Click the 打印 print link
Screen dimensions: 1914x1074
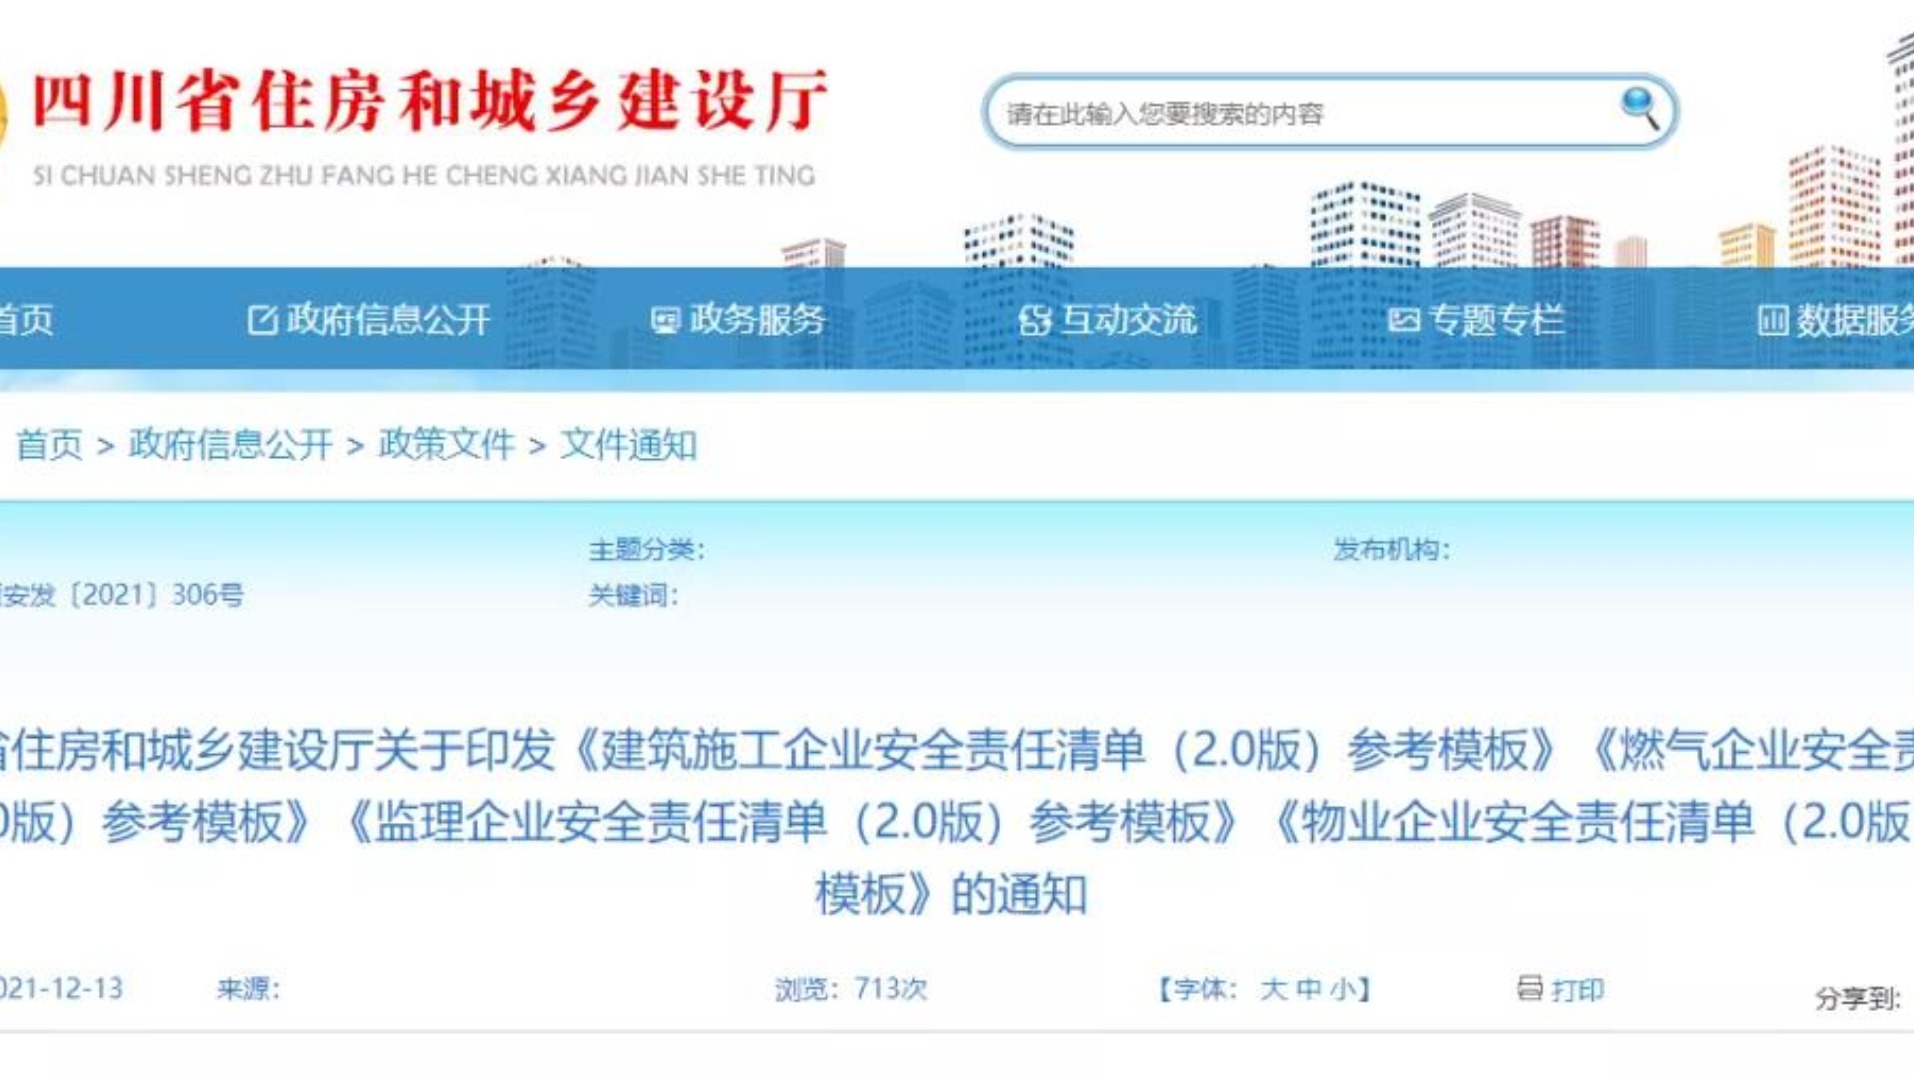pyautogui.click(x=1578, y=989)
